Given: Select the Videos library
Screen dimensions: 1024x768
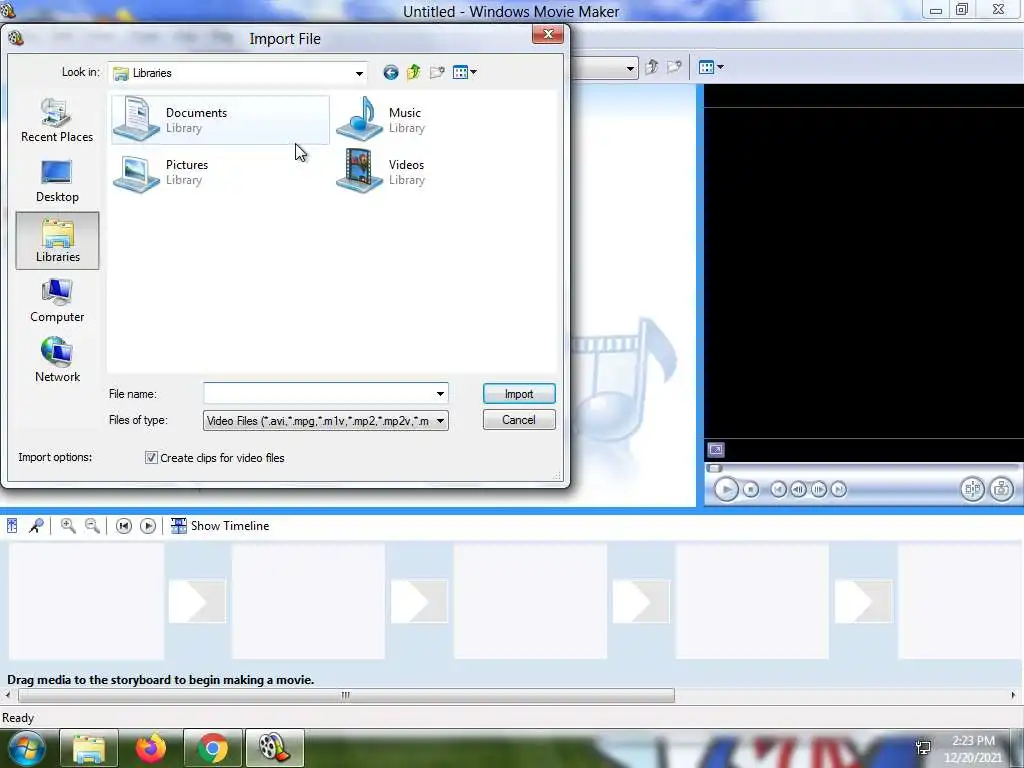Looking at the screenshot, I should coord(381,172).
